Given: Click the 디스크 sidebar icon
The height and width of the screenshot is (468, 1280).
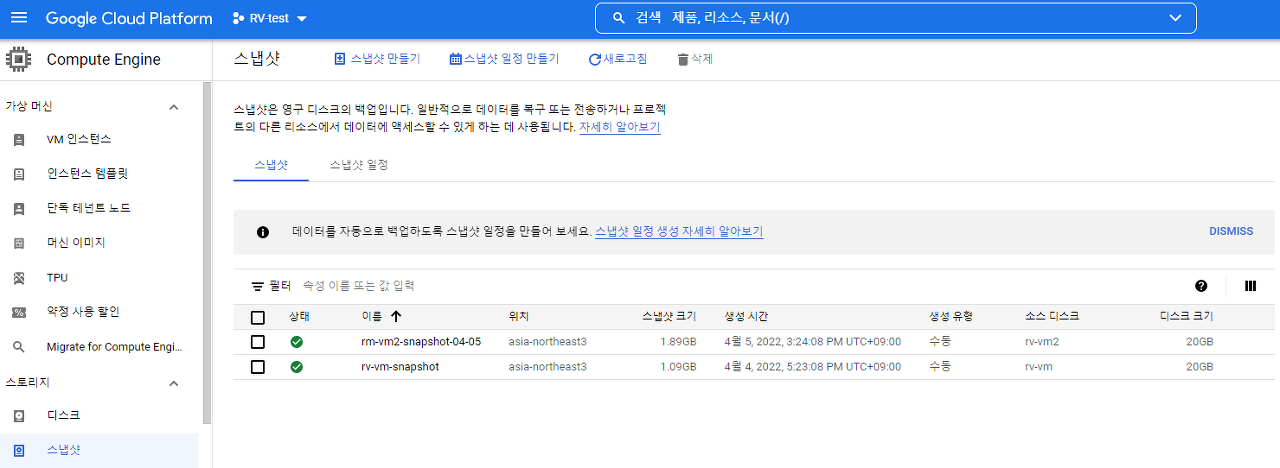Looking at the screenshot, I should tap(18, 415).
